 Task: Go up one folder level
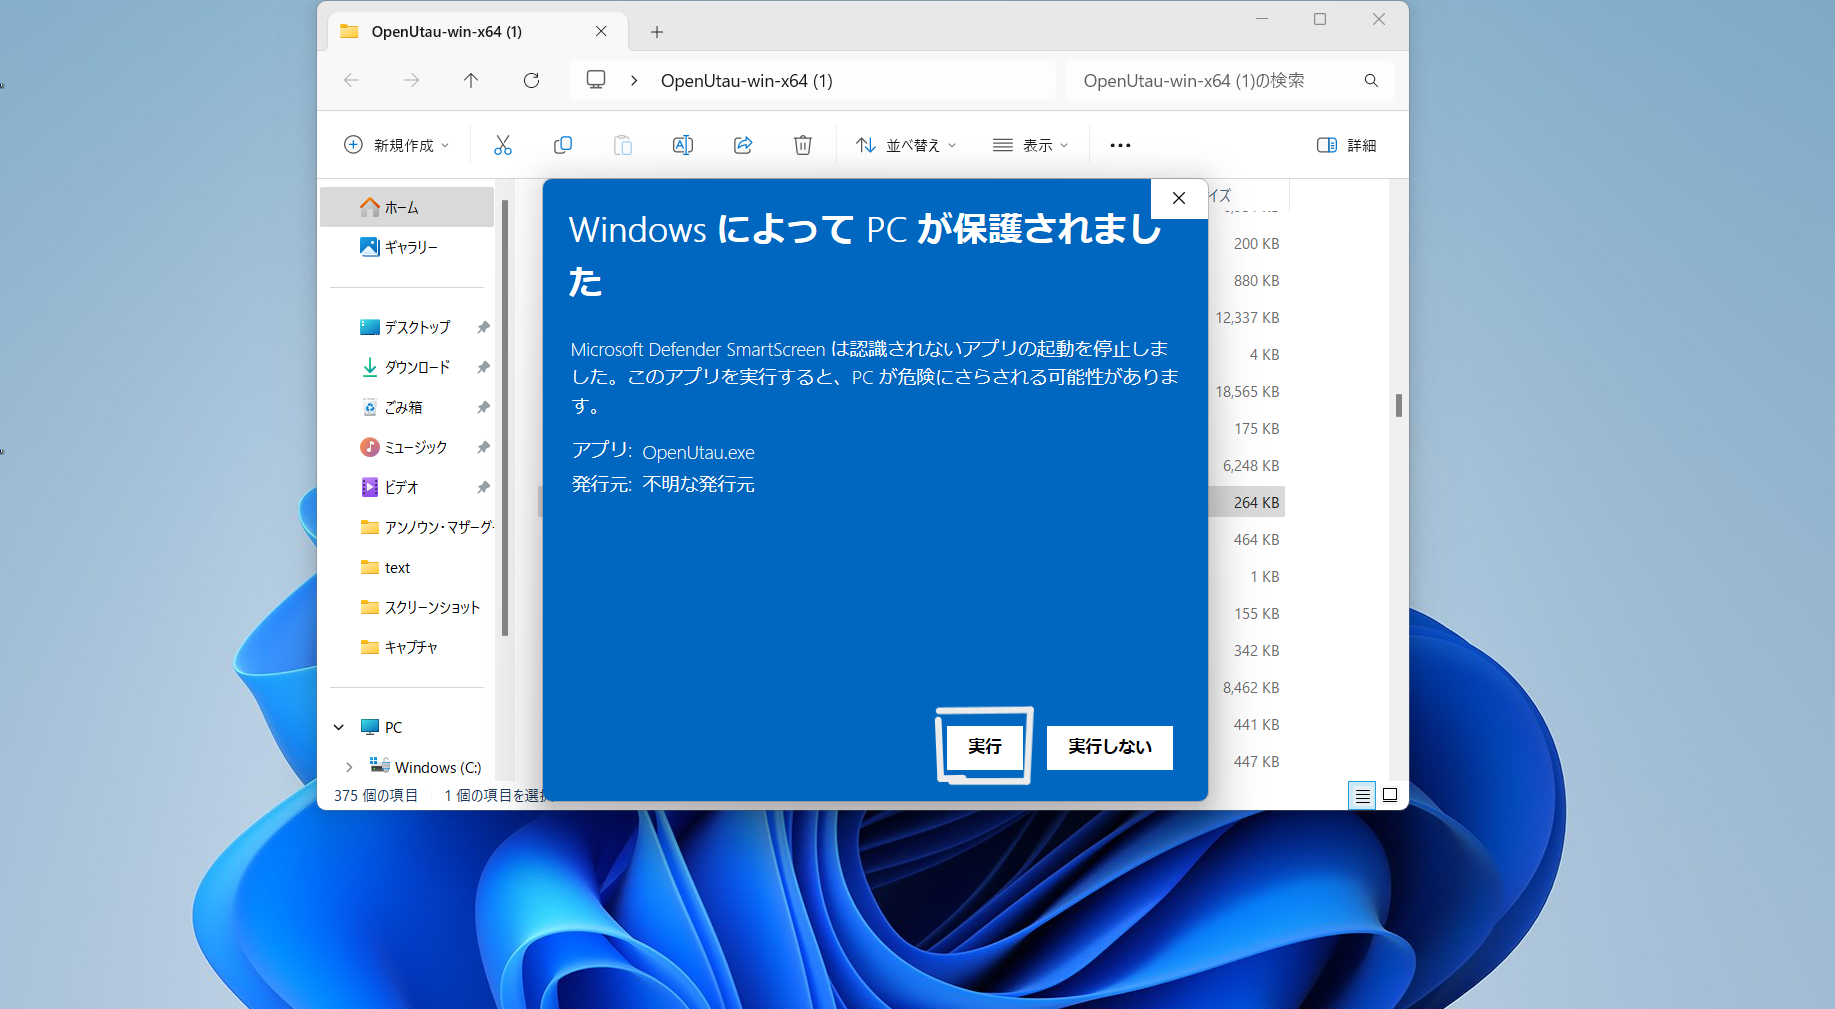471,80
